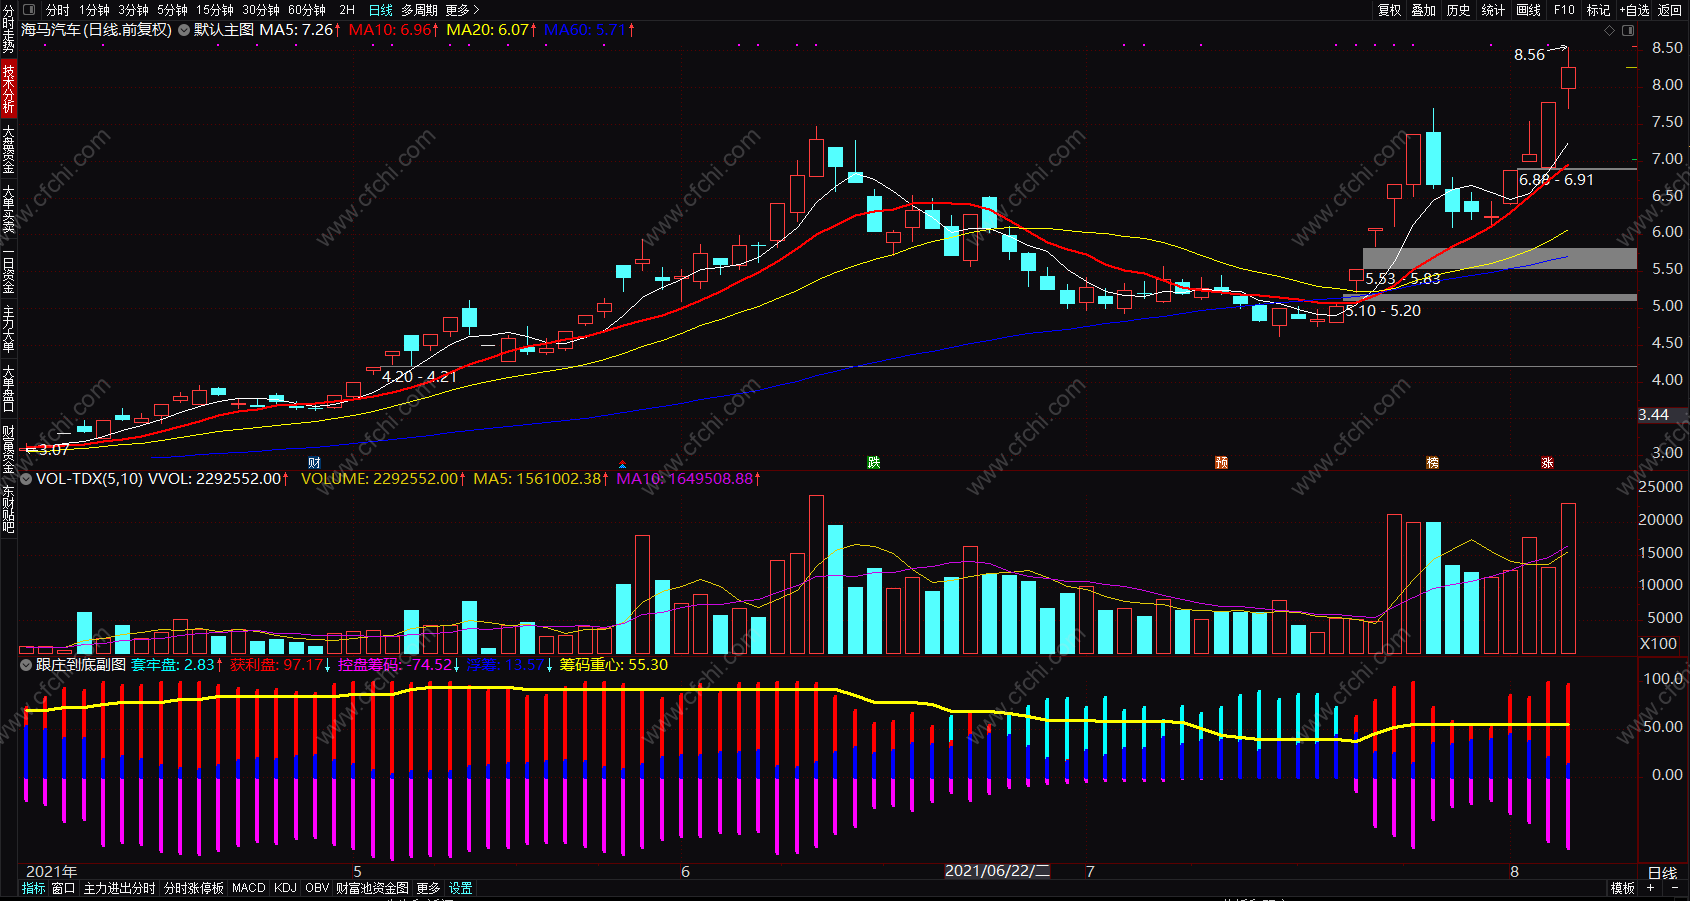Add stock to +自选 watchlist
Viewport: 1690px width, 901px height.
point(1634,10)
